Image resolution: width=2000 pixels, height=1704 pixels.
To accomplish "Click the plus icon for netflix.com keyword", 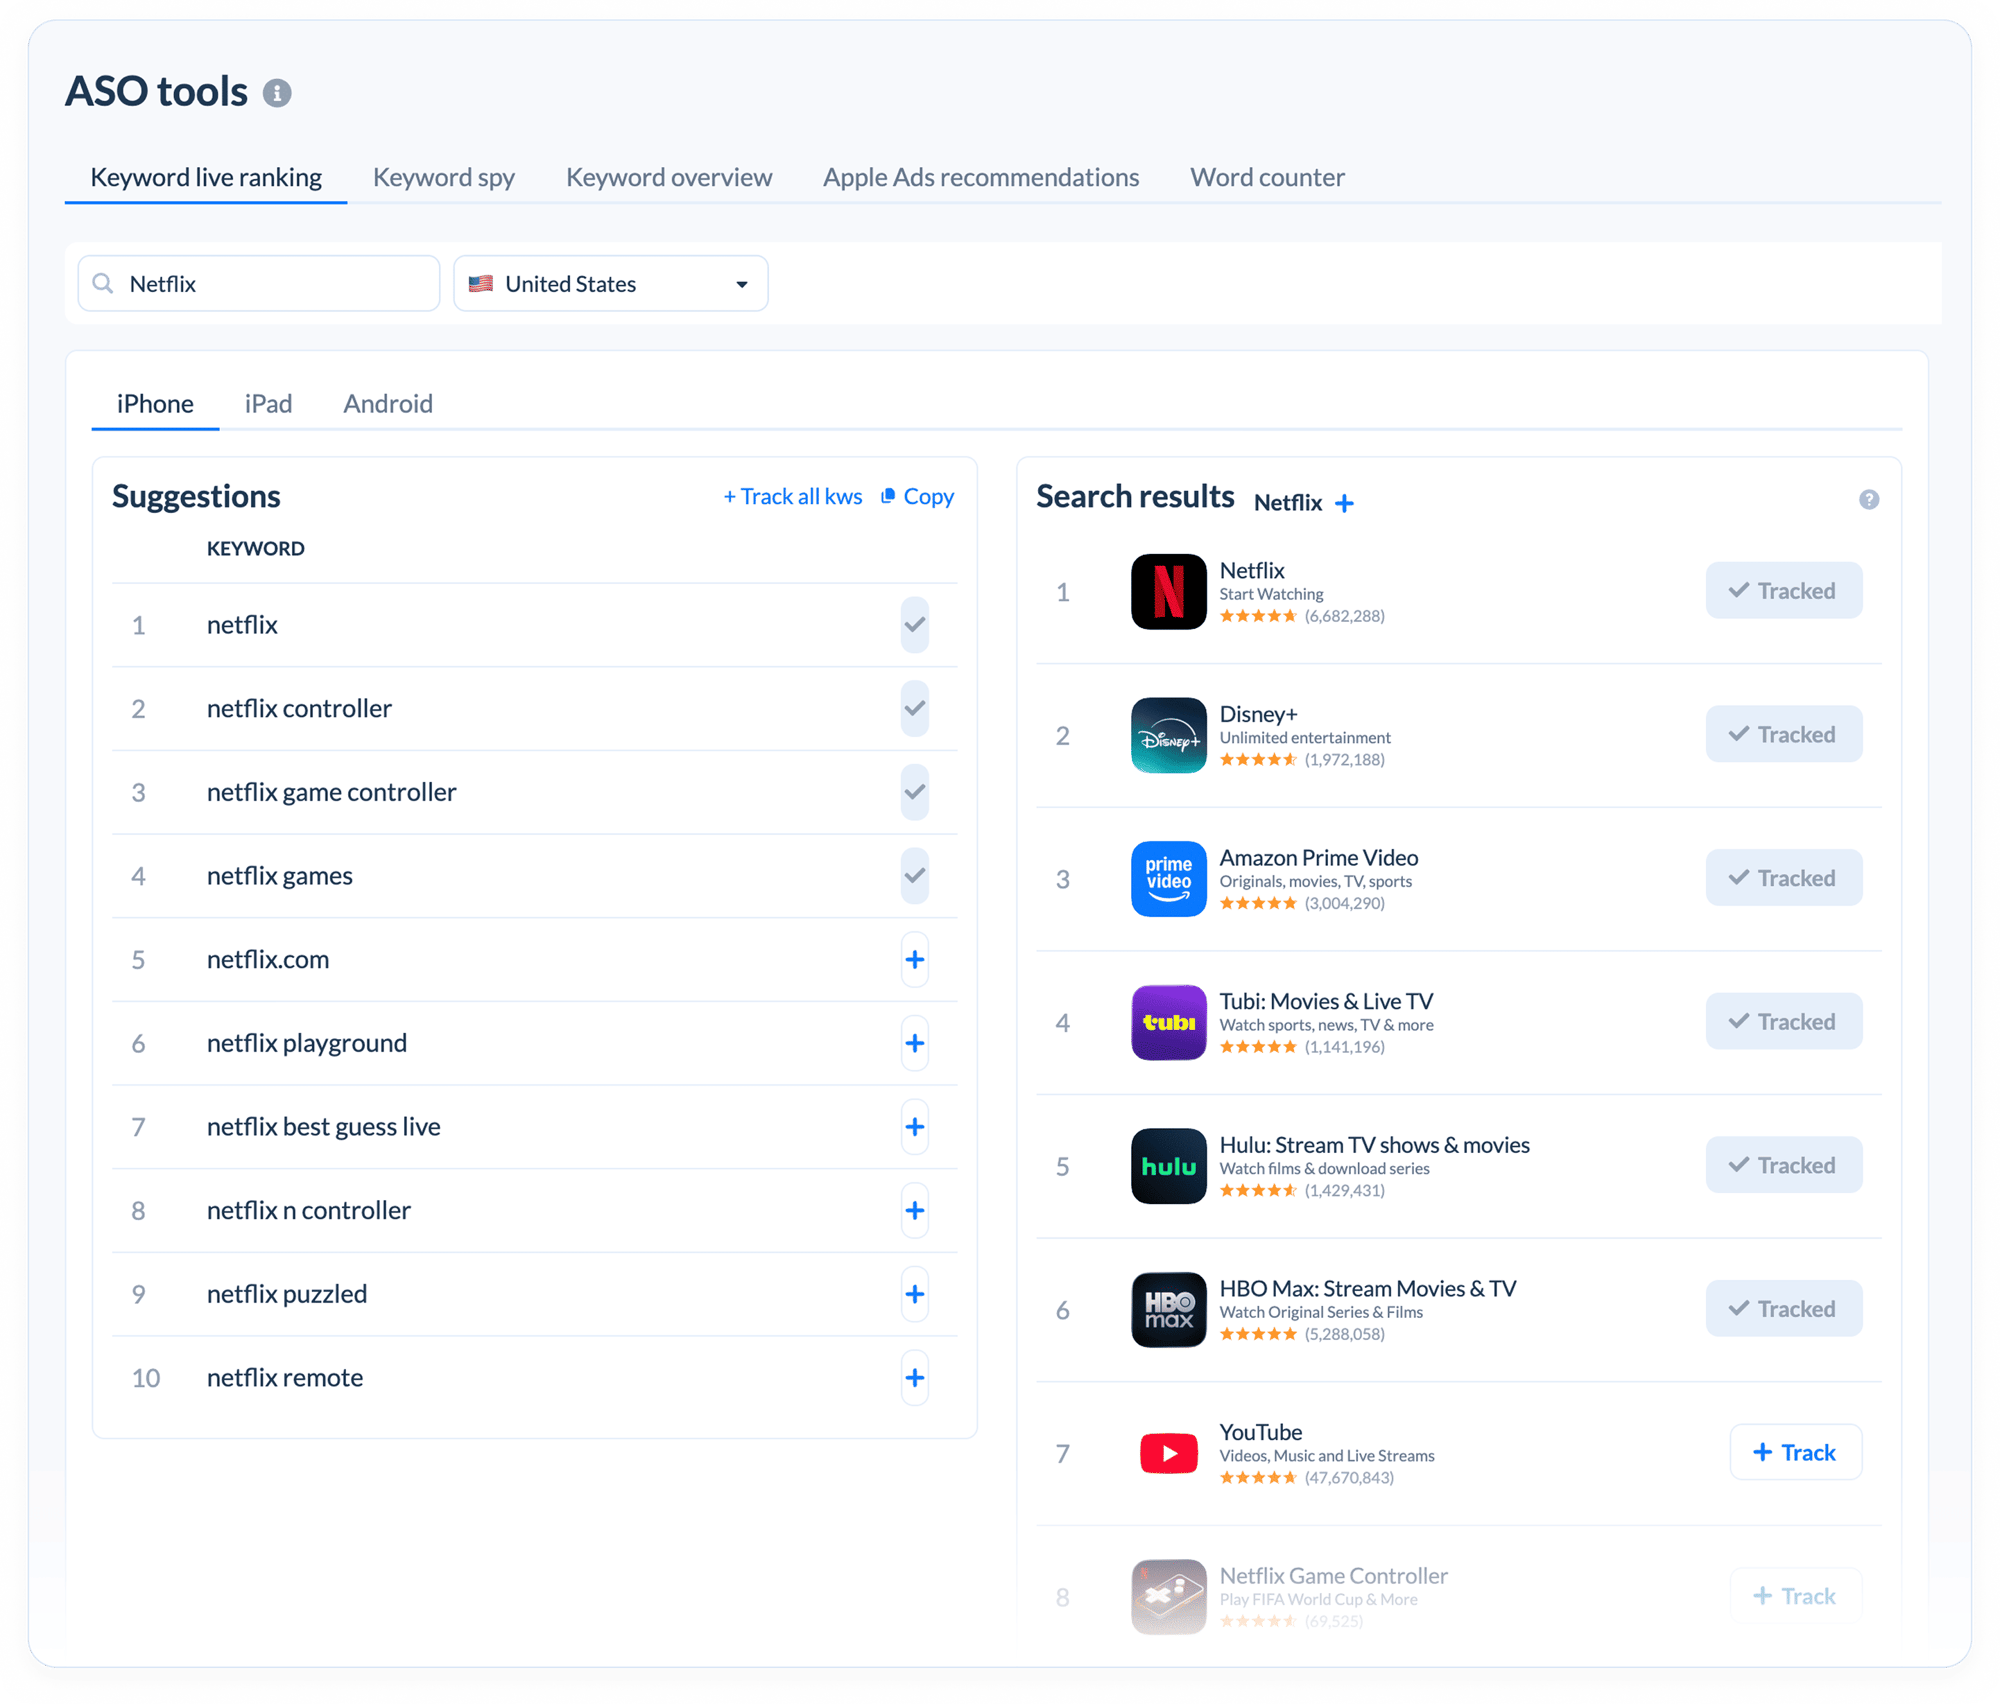I will point(914,960).
